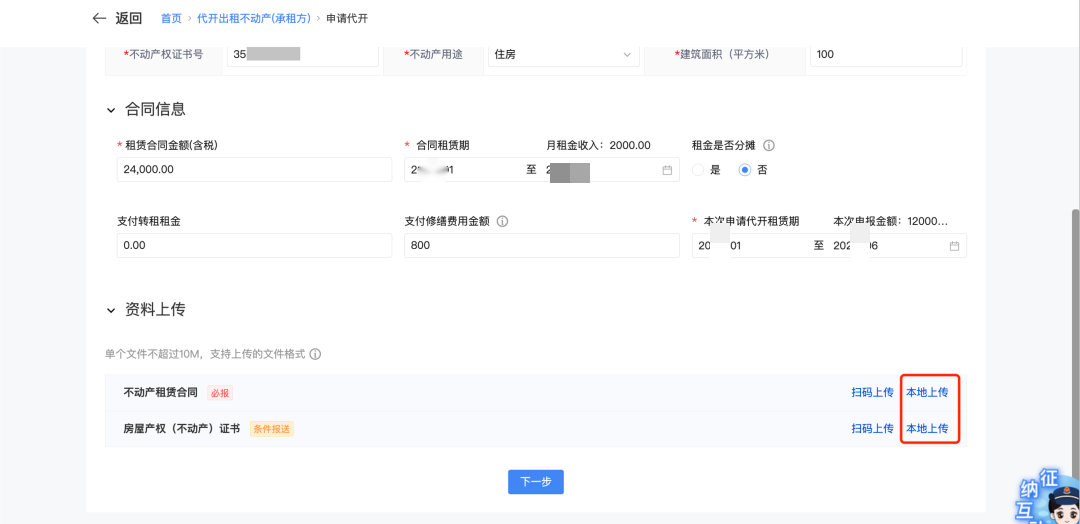Click 本地上传 for 不动产租赁合同
1080x524 pixels.
[x=927, y=392]
